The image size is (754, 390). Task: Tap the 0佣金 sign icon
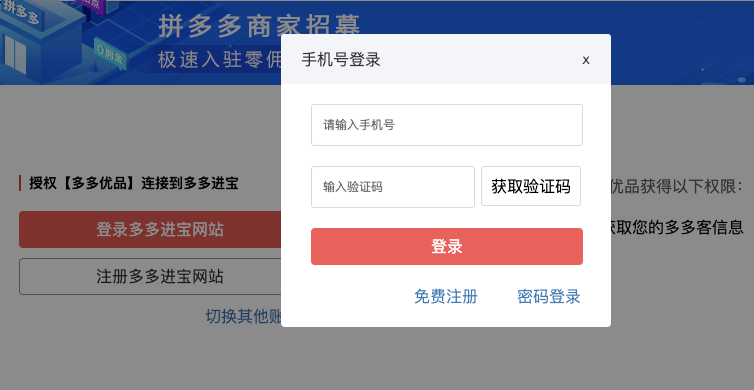(110, 51)
